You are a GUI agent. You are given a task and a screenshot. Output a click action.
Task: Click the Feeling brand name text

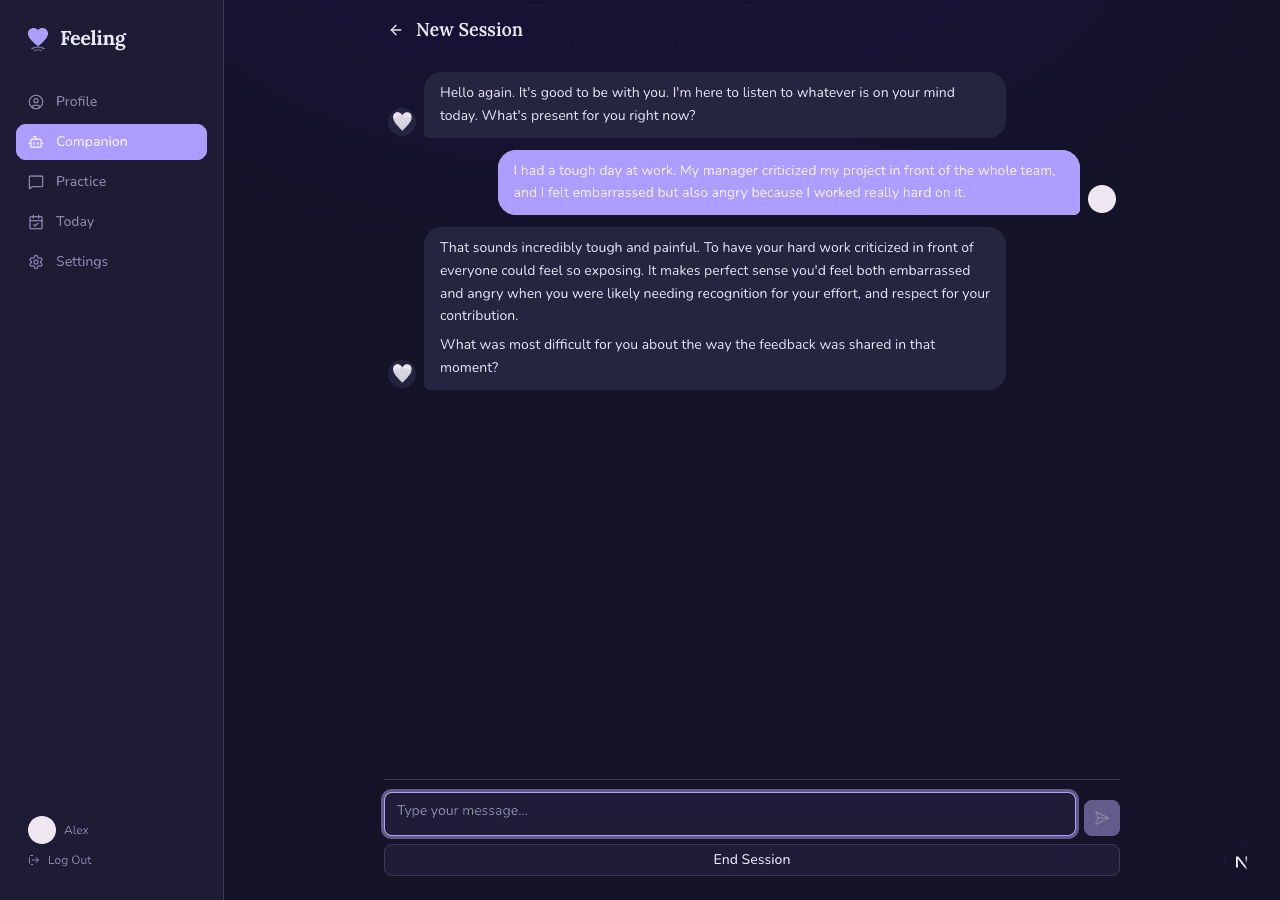93,39
